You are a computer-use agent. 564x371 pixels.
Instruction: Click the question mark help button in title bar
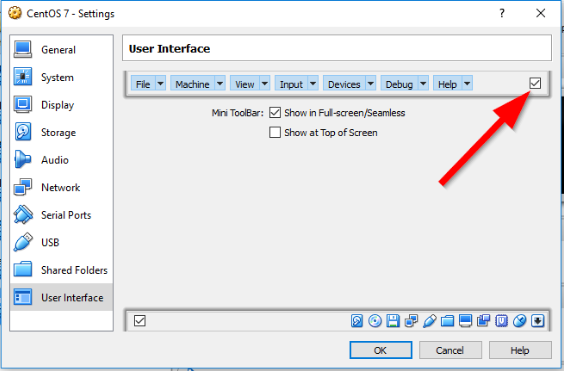[x=502, y=13]
